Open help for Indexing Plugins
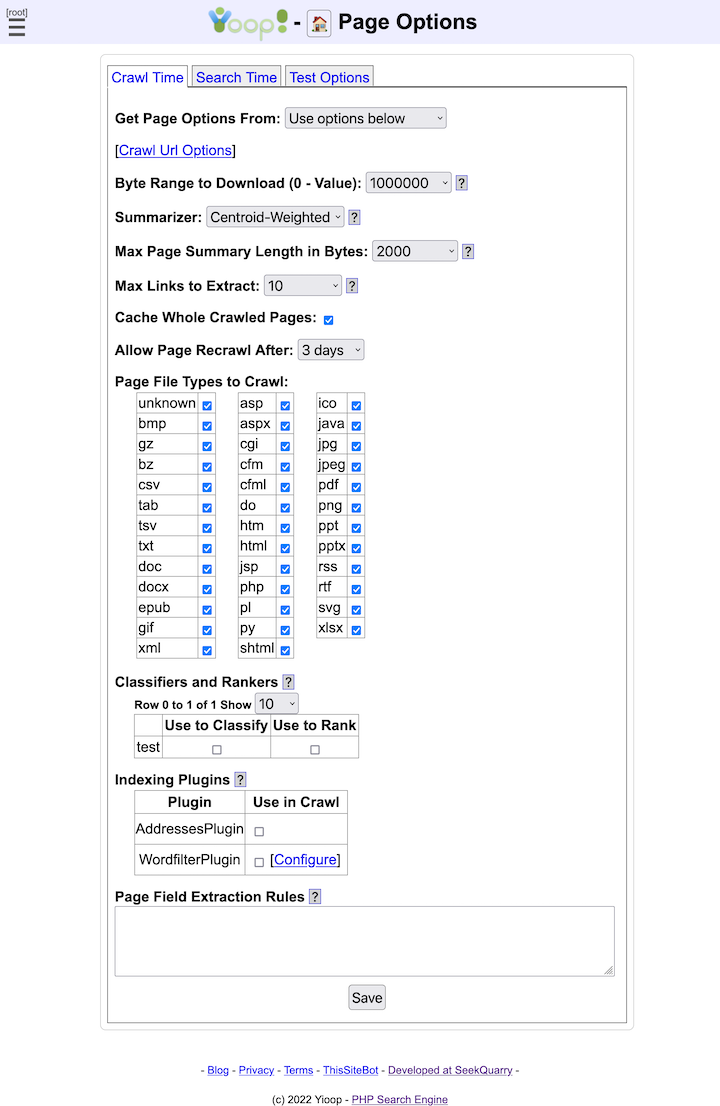The height and width of the screenshot is (1106, 720). pyautogui.click(x=240, y=779)
